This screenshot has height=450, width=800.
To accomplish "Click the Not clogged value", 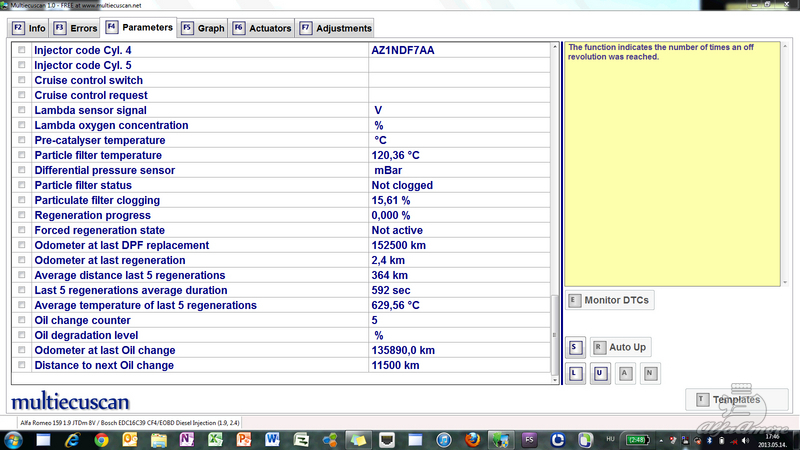I will click(402, 185).
